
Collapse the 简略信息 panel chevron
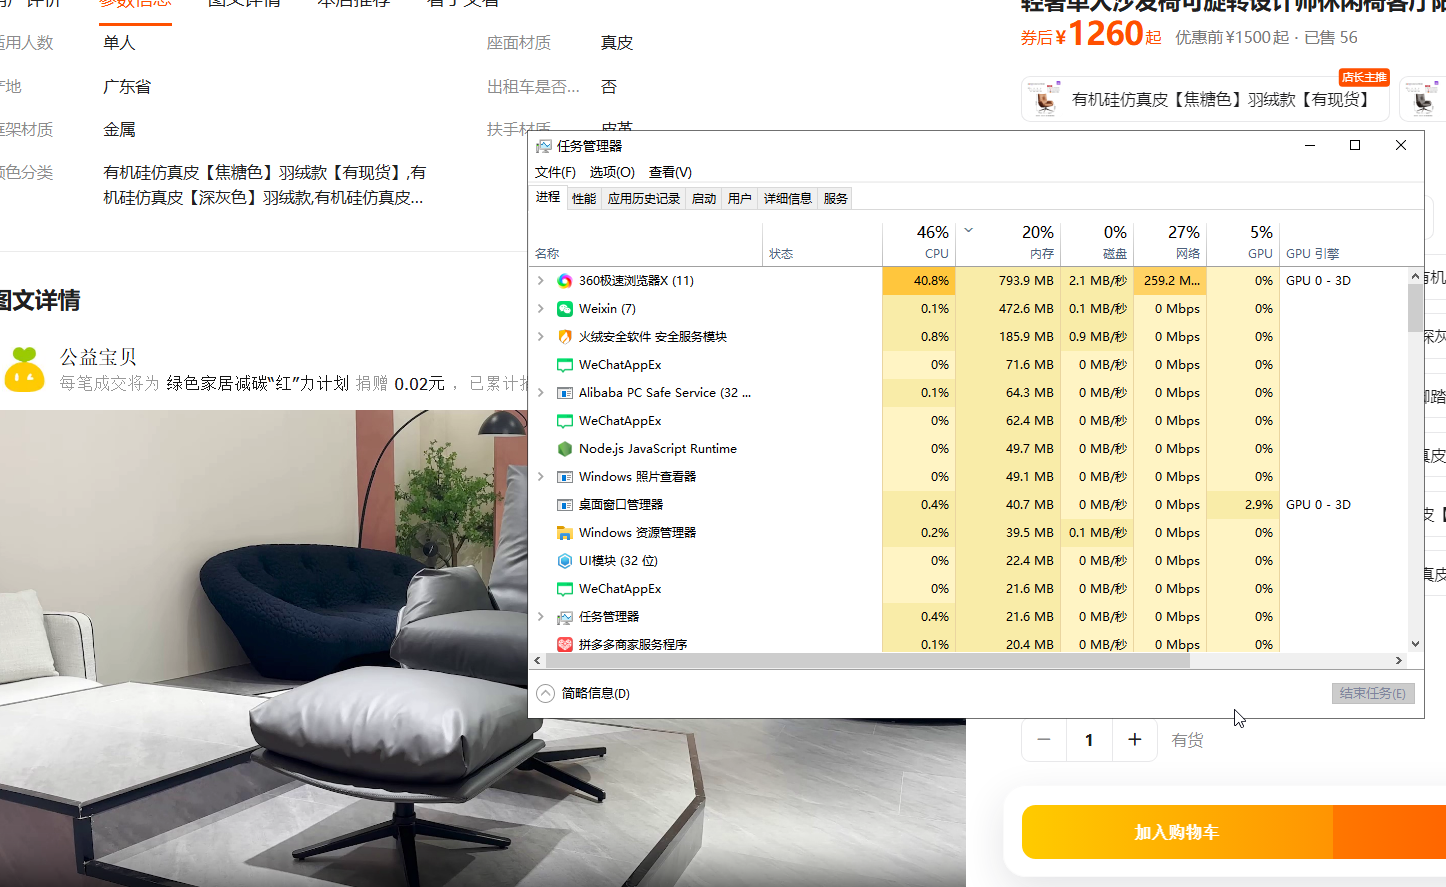(x=545, y=692)
